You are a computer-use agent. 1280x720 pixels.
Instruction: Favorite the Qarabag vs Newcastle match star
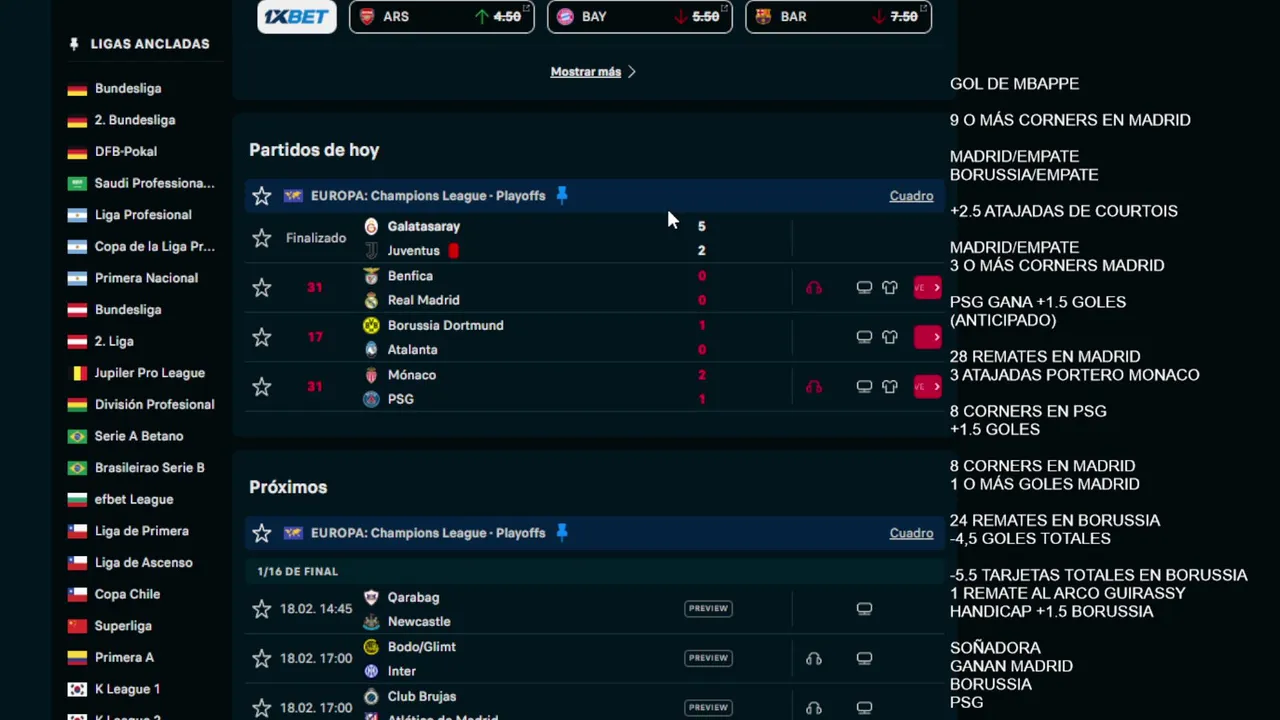262,609
